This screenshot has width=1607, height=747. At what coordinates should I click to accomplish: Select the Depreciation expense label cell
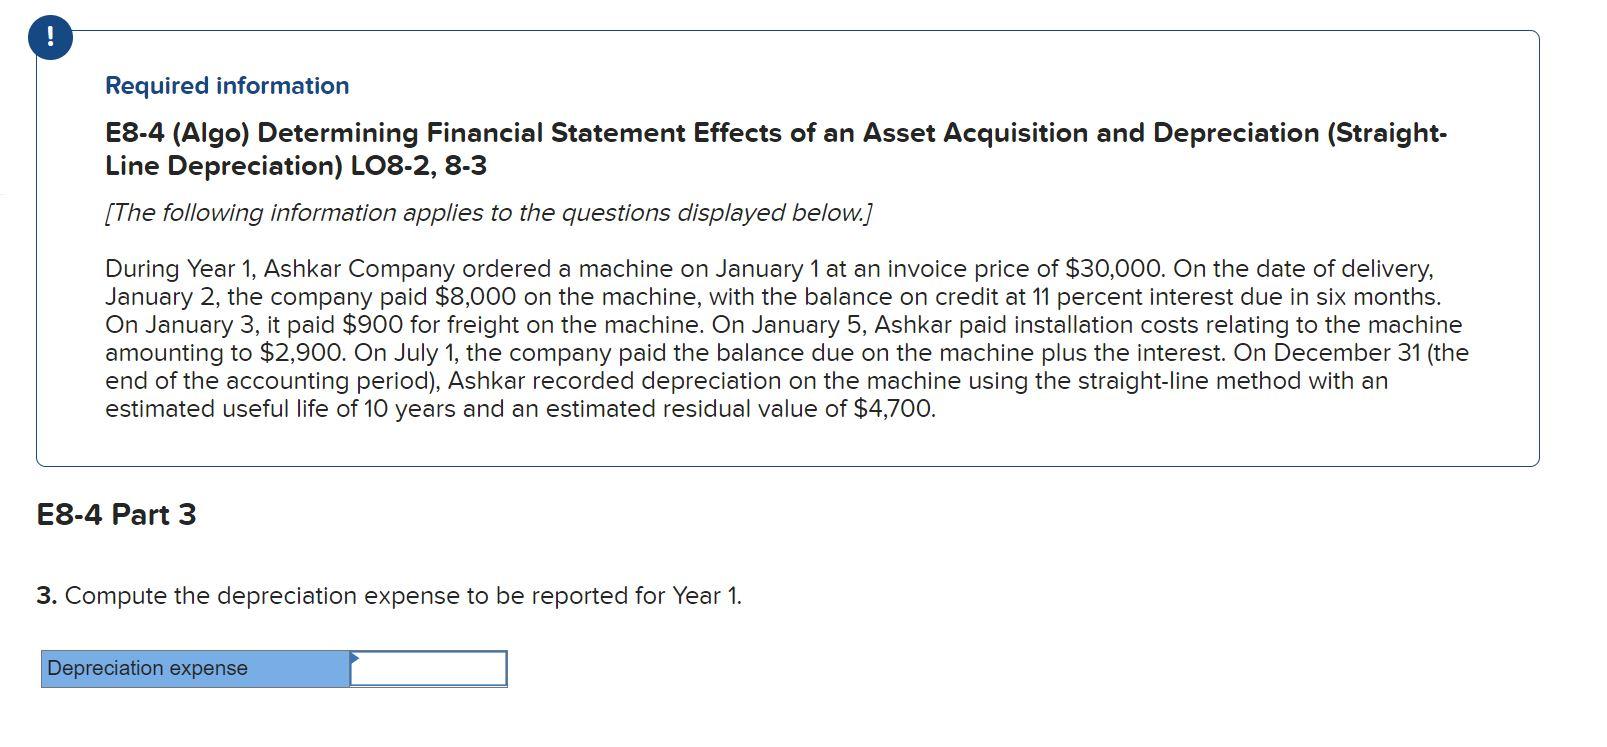[x=195, y=668]
